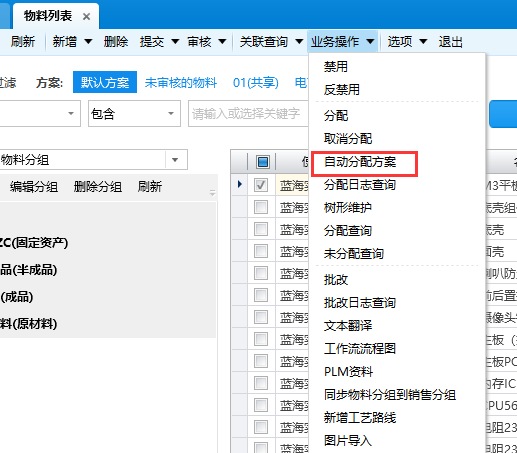The image size is (517, 453).
Task: Click the 新增 toolbar button
Action: point(65,42)
